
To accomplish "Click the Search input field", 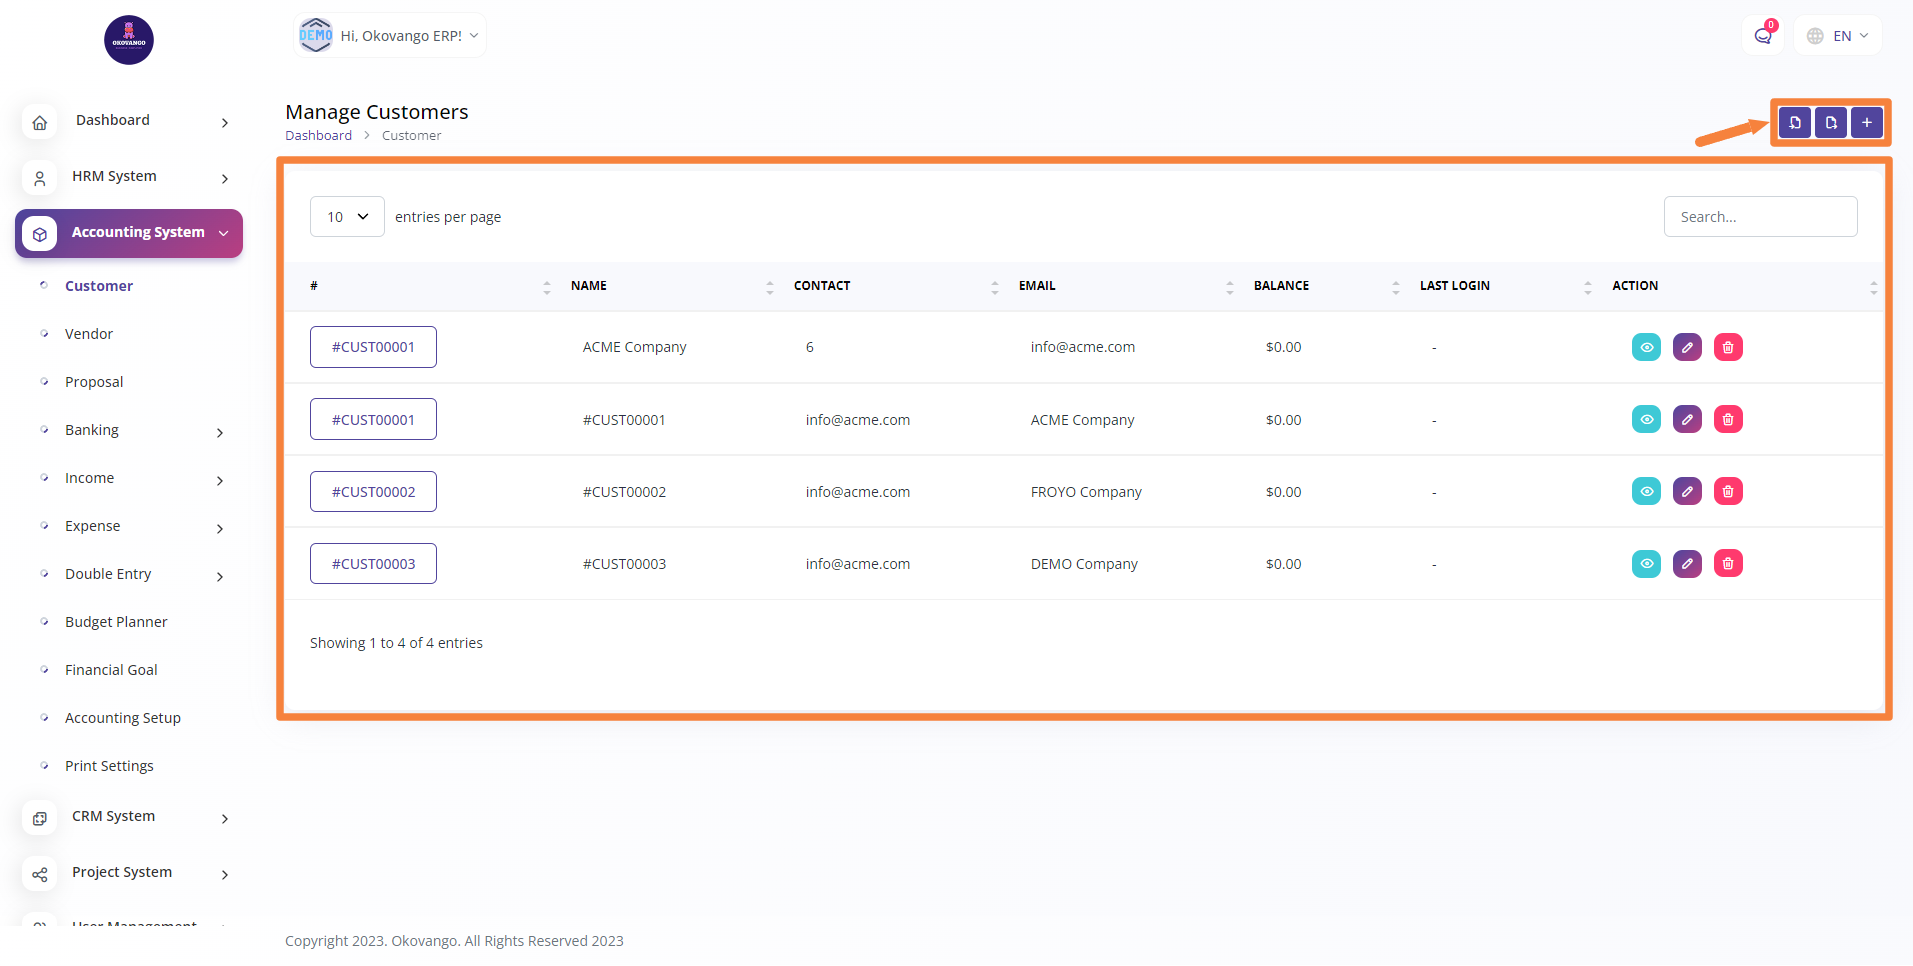I will [1760, 217].
